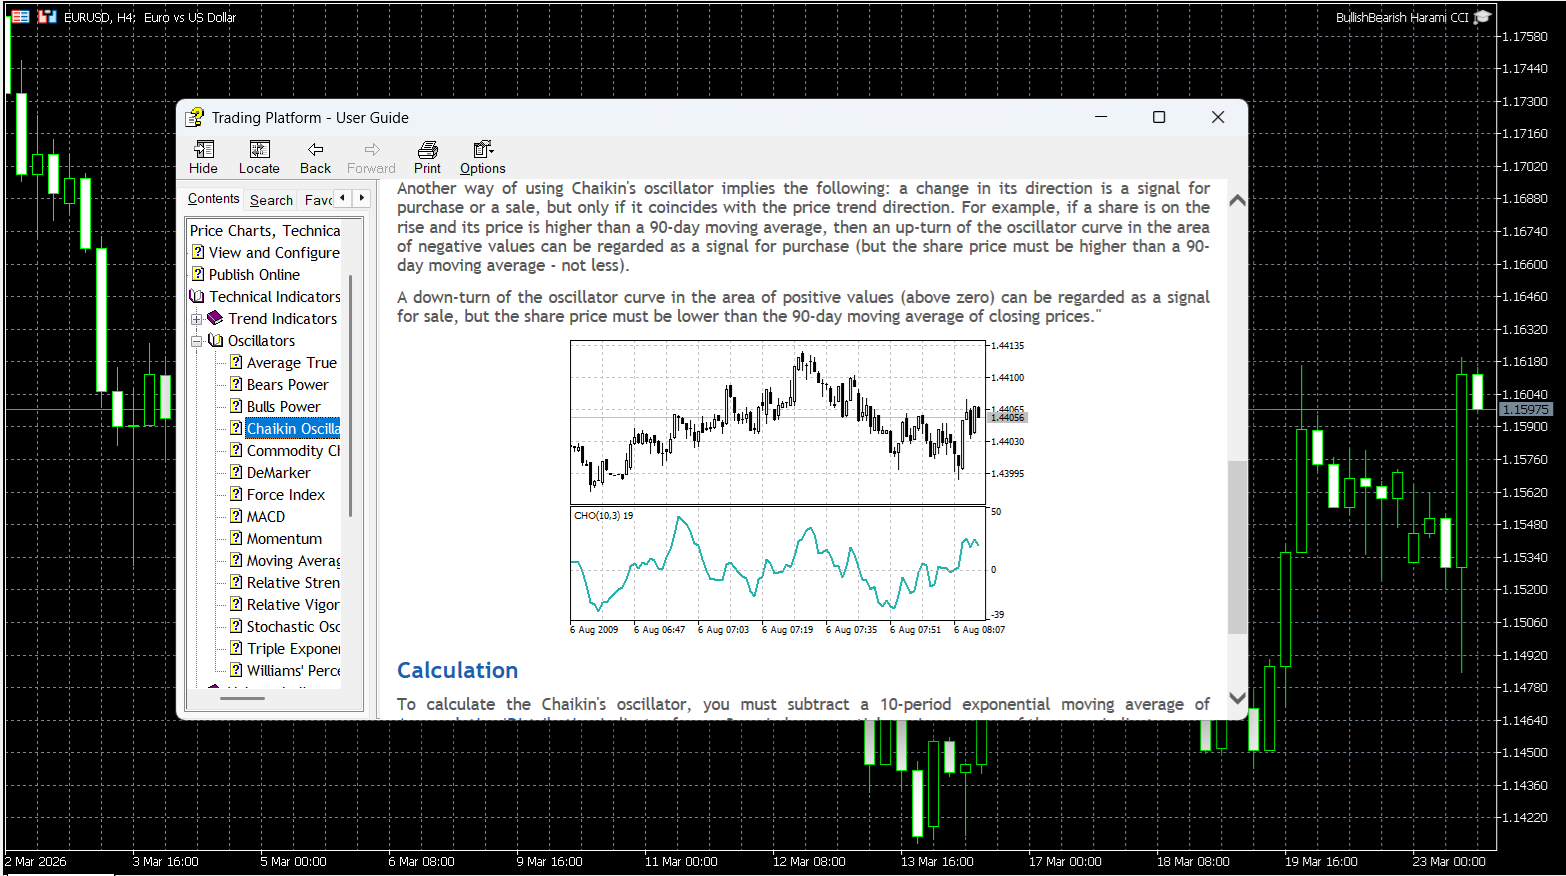This screenshot has width=1566, height=876.
Task: Select the Chaikin Oscillator topic
Action: click(284, 429)
